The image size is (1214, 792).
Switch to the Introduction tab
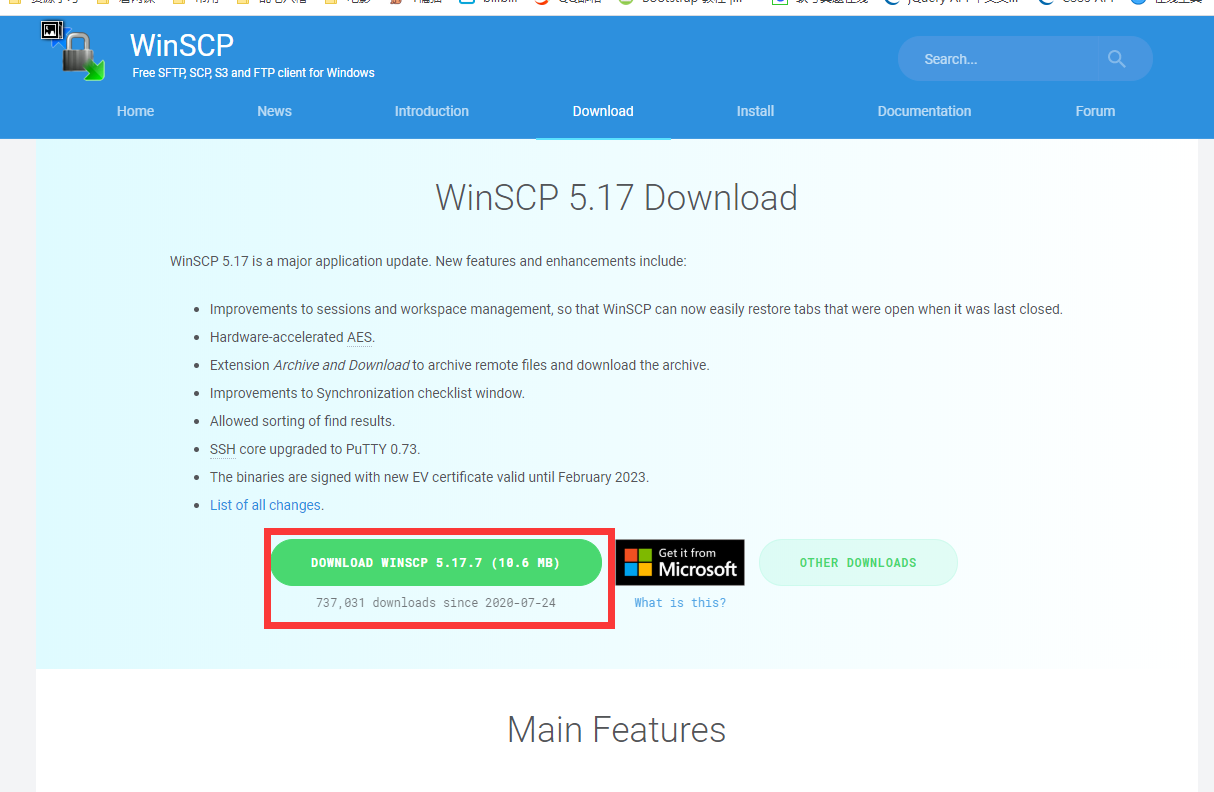[x=431, y=111]
